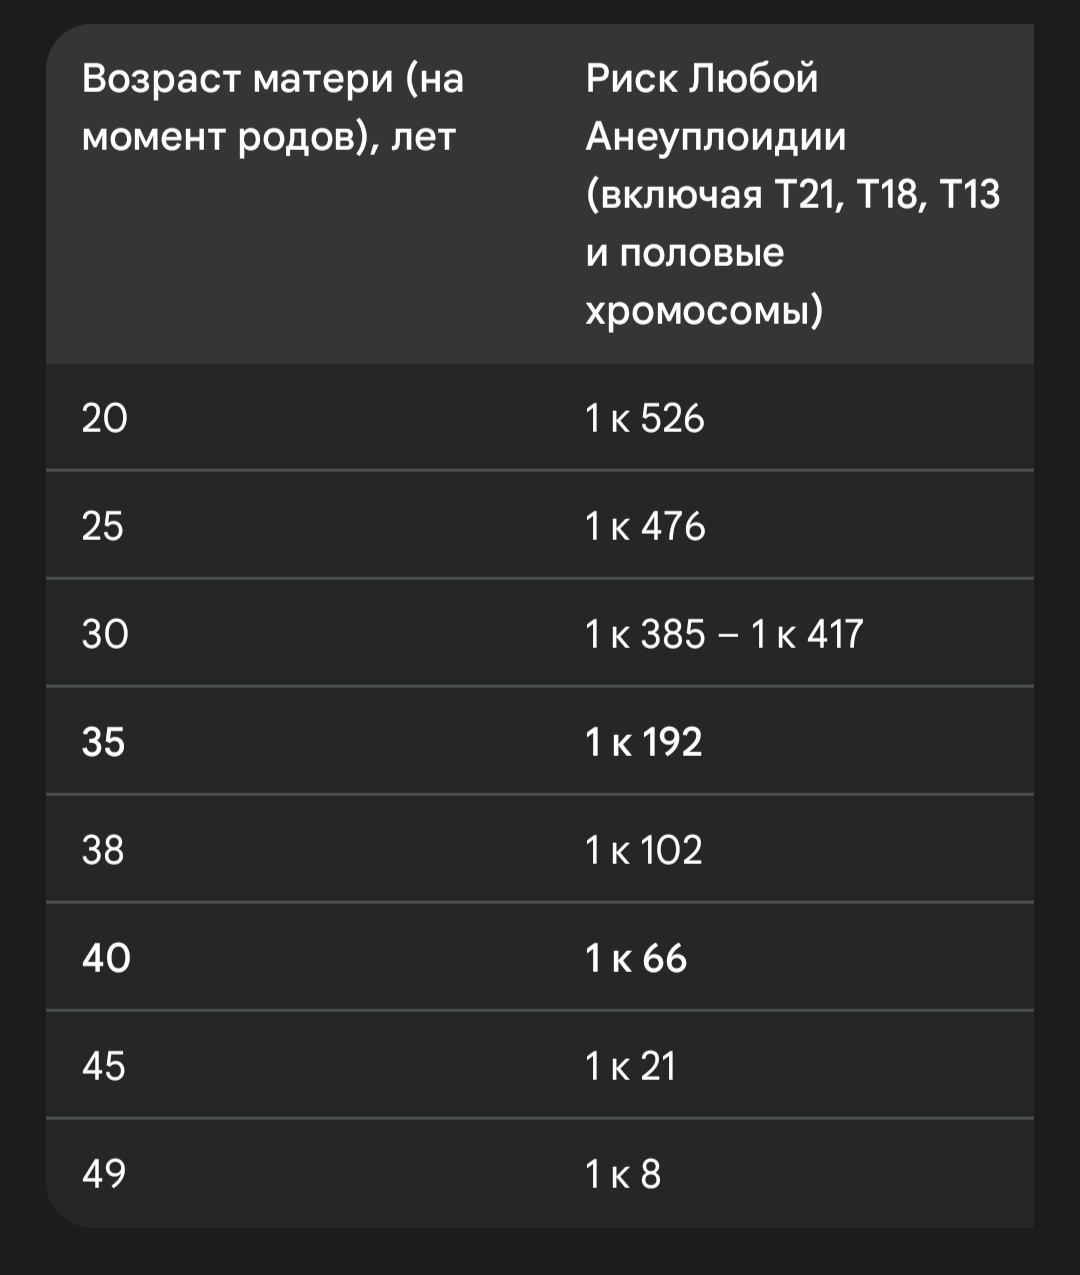Click the "1 к 192" risk value
The image size is (1080, 1275).
[644, 742]
